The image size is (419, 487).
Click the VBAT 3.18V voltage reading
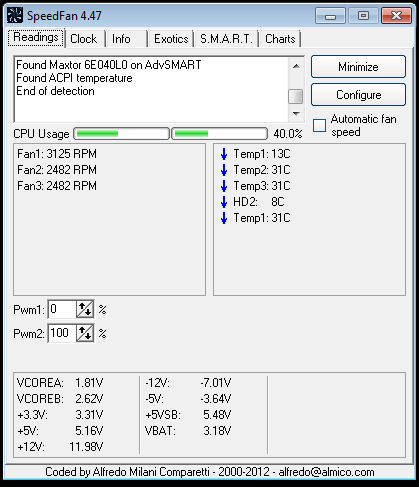coord(188,431)
